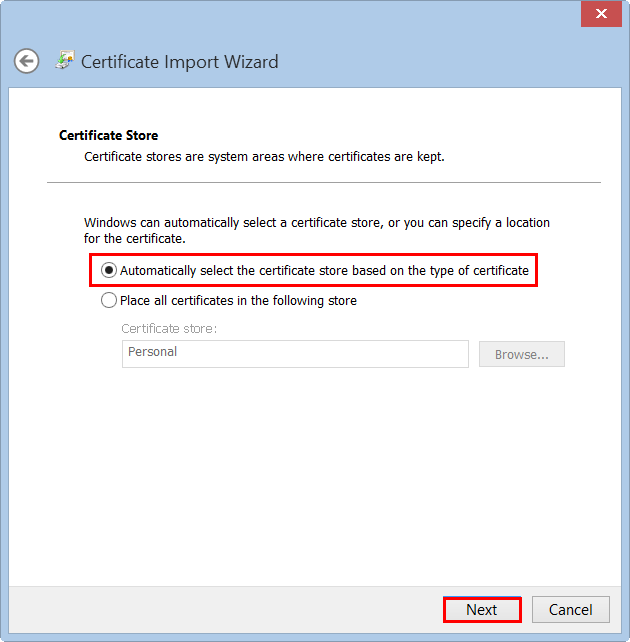Cancel the certificate import

(x=570, y=609)
